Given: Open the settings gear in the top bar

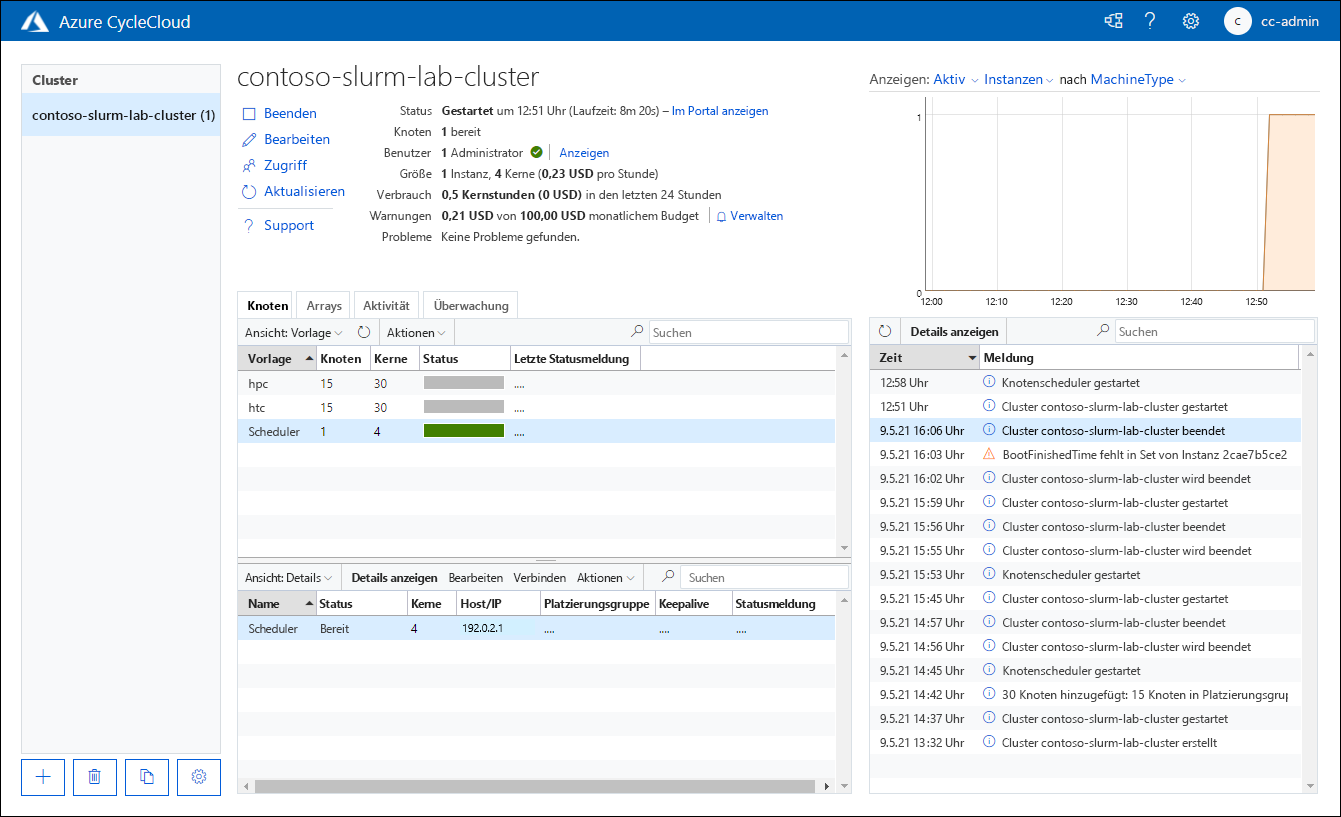Looking at the screenshot, I should [1190, 20].
